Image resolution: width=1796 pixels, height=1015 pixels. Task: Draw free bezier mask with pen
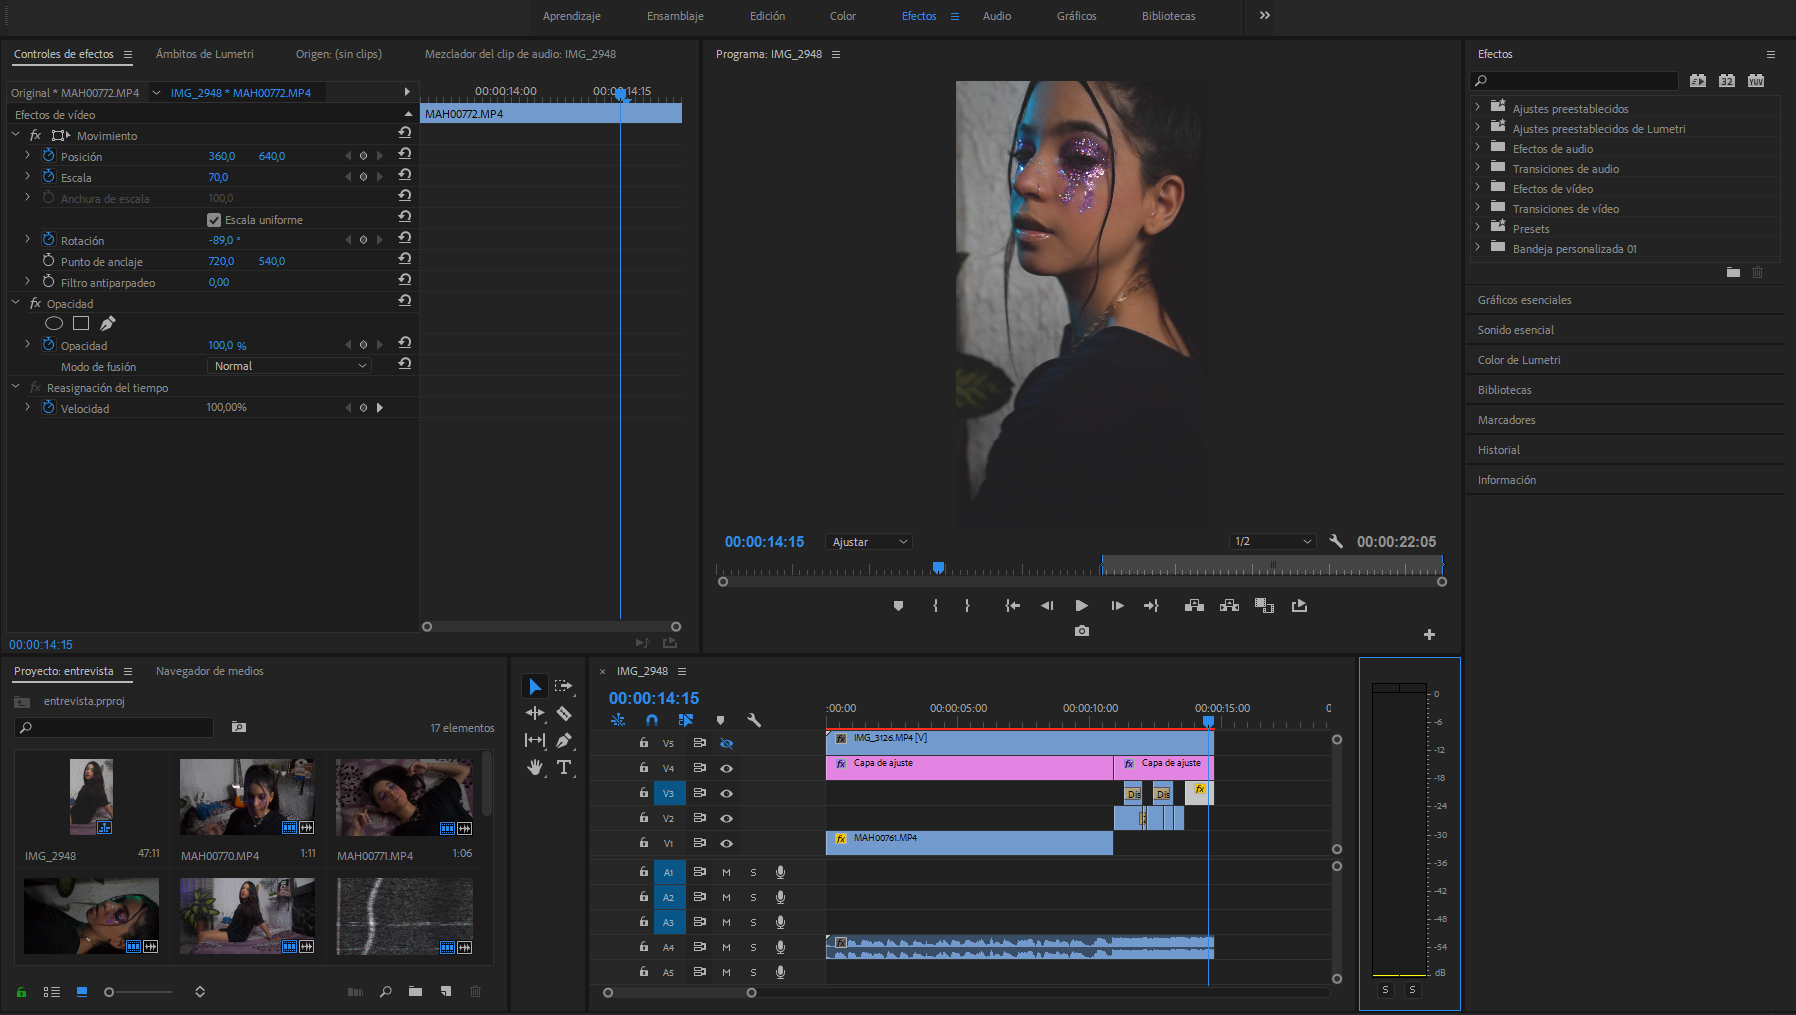pyautogui.click(x=107, y=323)
